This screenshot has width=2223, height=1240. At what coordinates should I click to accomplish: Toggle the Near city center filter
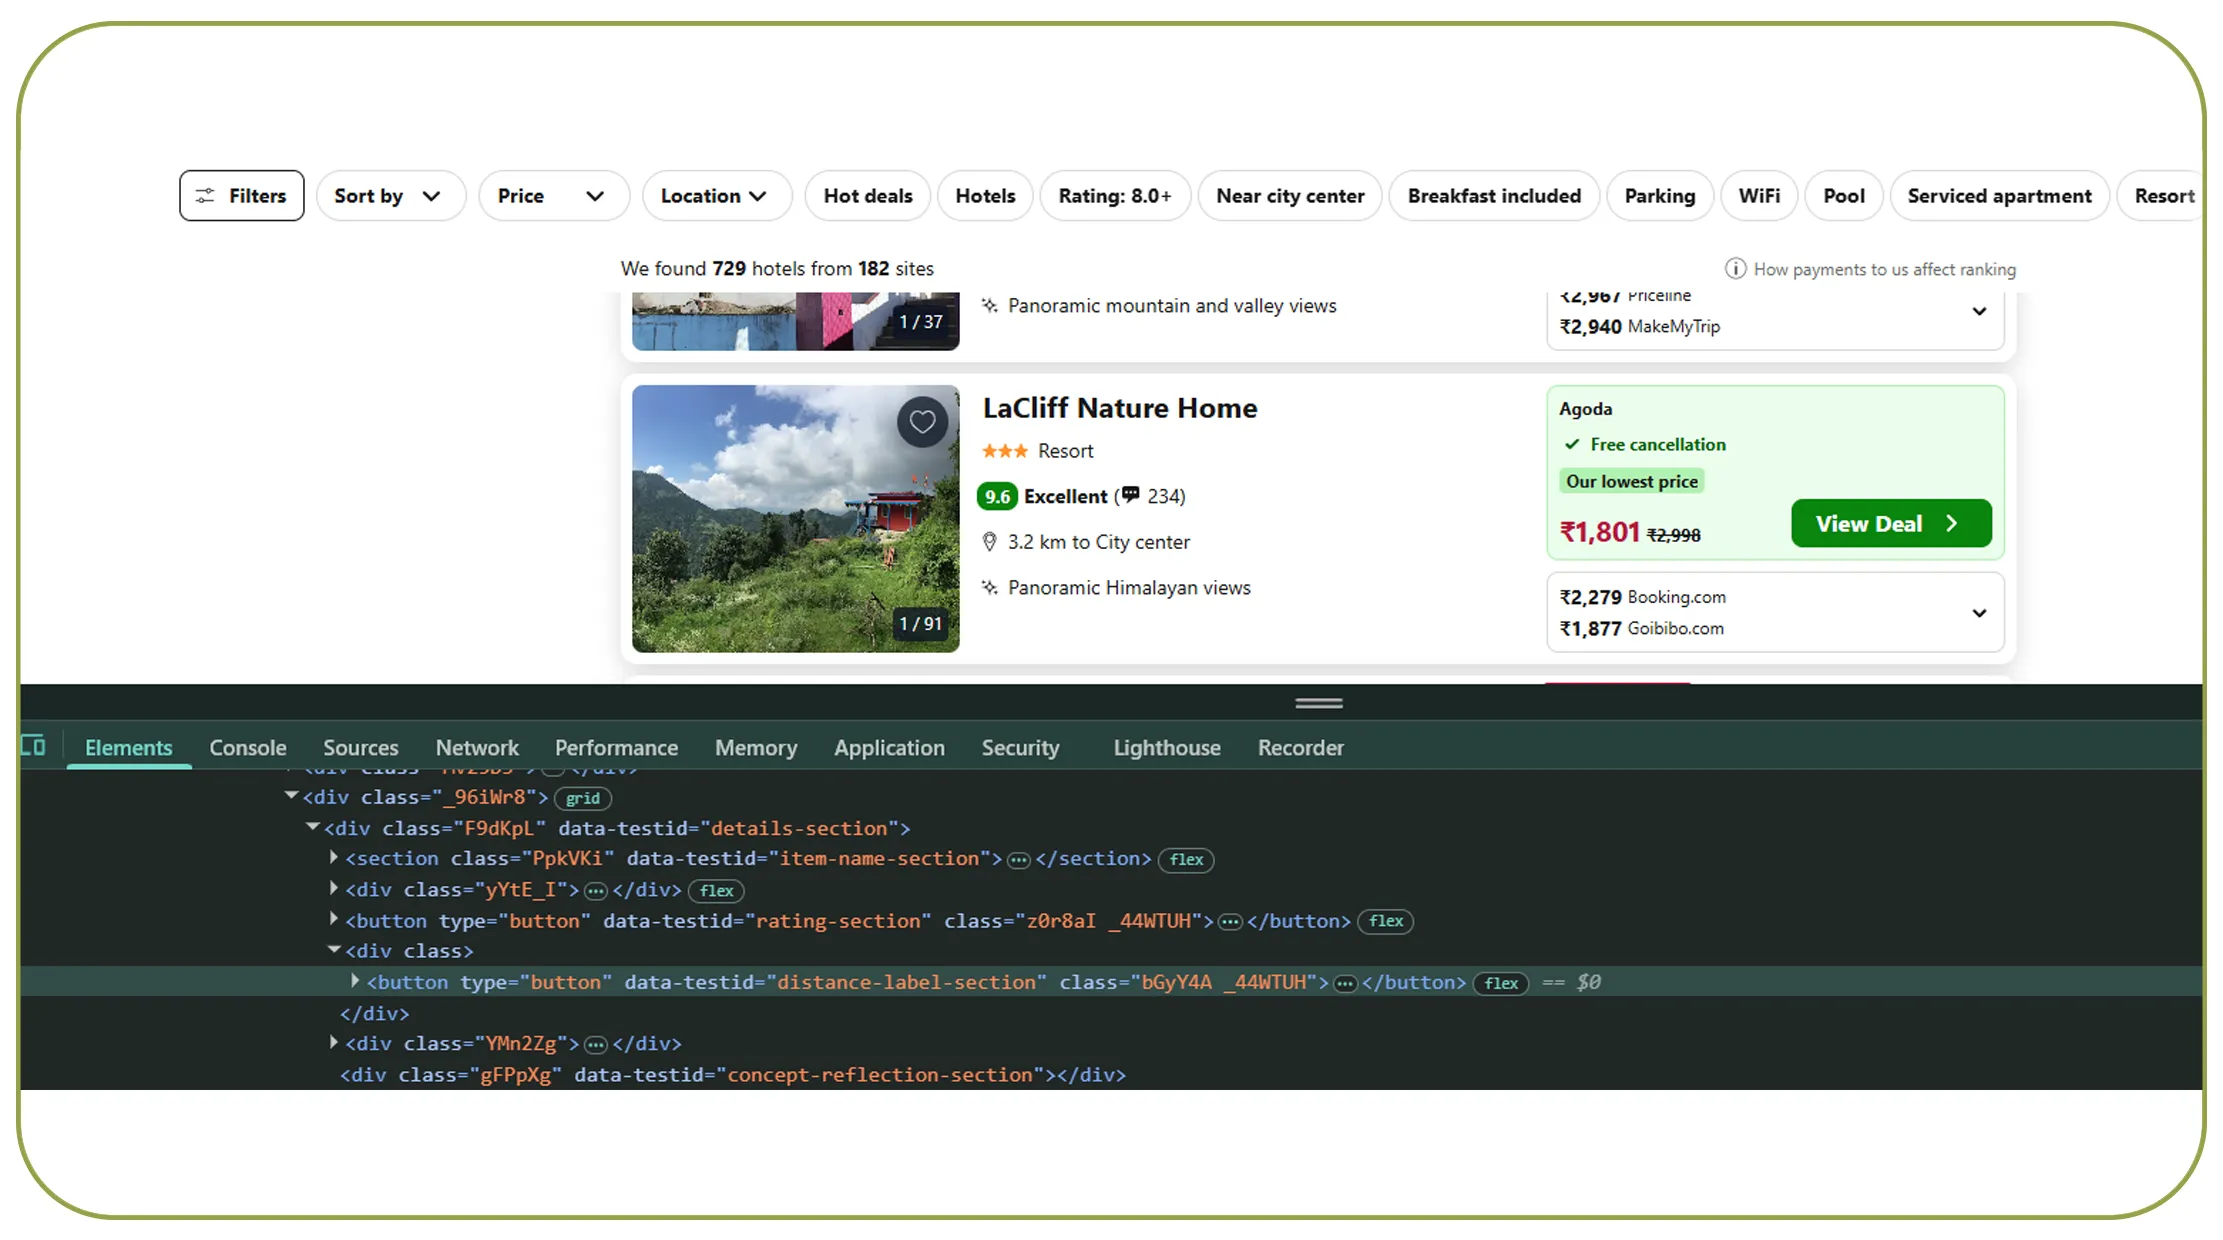click(x=1290, y=196)
